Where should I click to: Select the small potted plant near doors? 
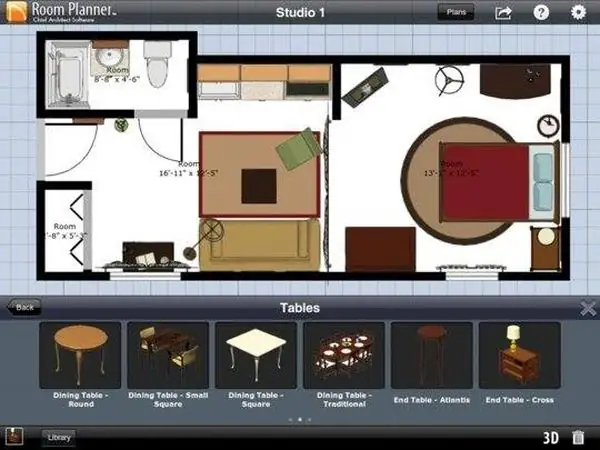pos(121,125)
